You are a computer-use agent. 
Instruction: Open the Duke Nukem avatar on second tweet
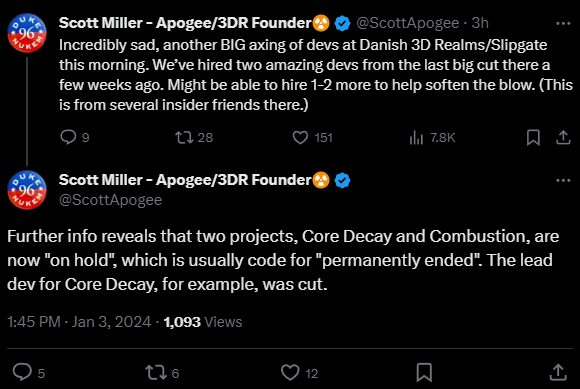point(27,190)
